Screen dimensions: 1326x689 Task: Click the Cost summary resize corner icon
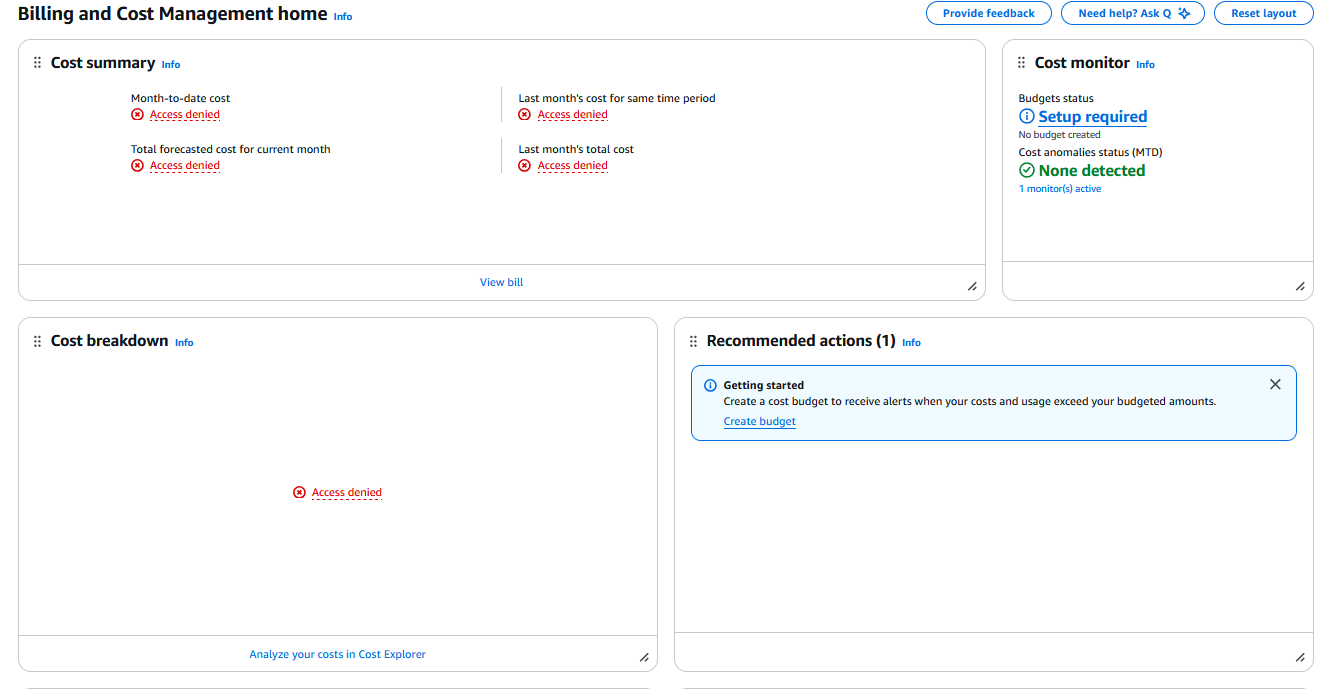pos(972,286)
